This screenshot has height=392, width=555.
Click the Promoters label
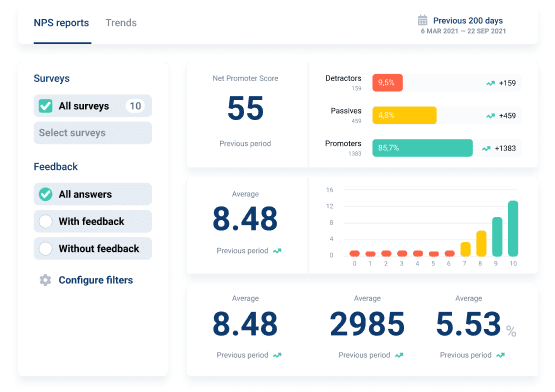[x=343, y=143]
